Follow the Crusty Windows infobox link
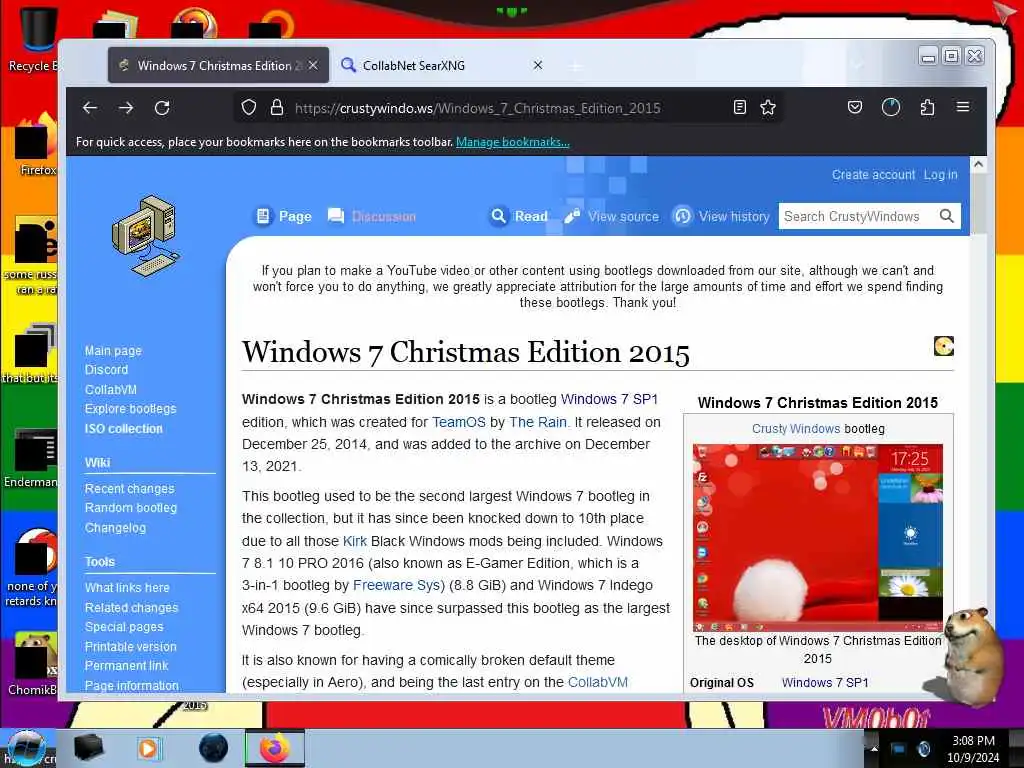This screenshot has height=768, width=1024. [x=796, y=429]
